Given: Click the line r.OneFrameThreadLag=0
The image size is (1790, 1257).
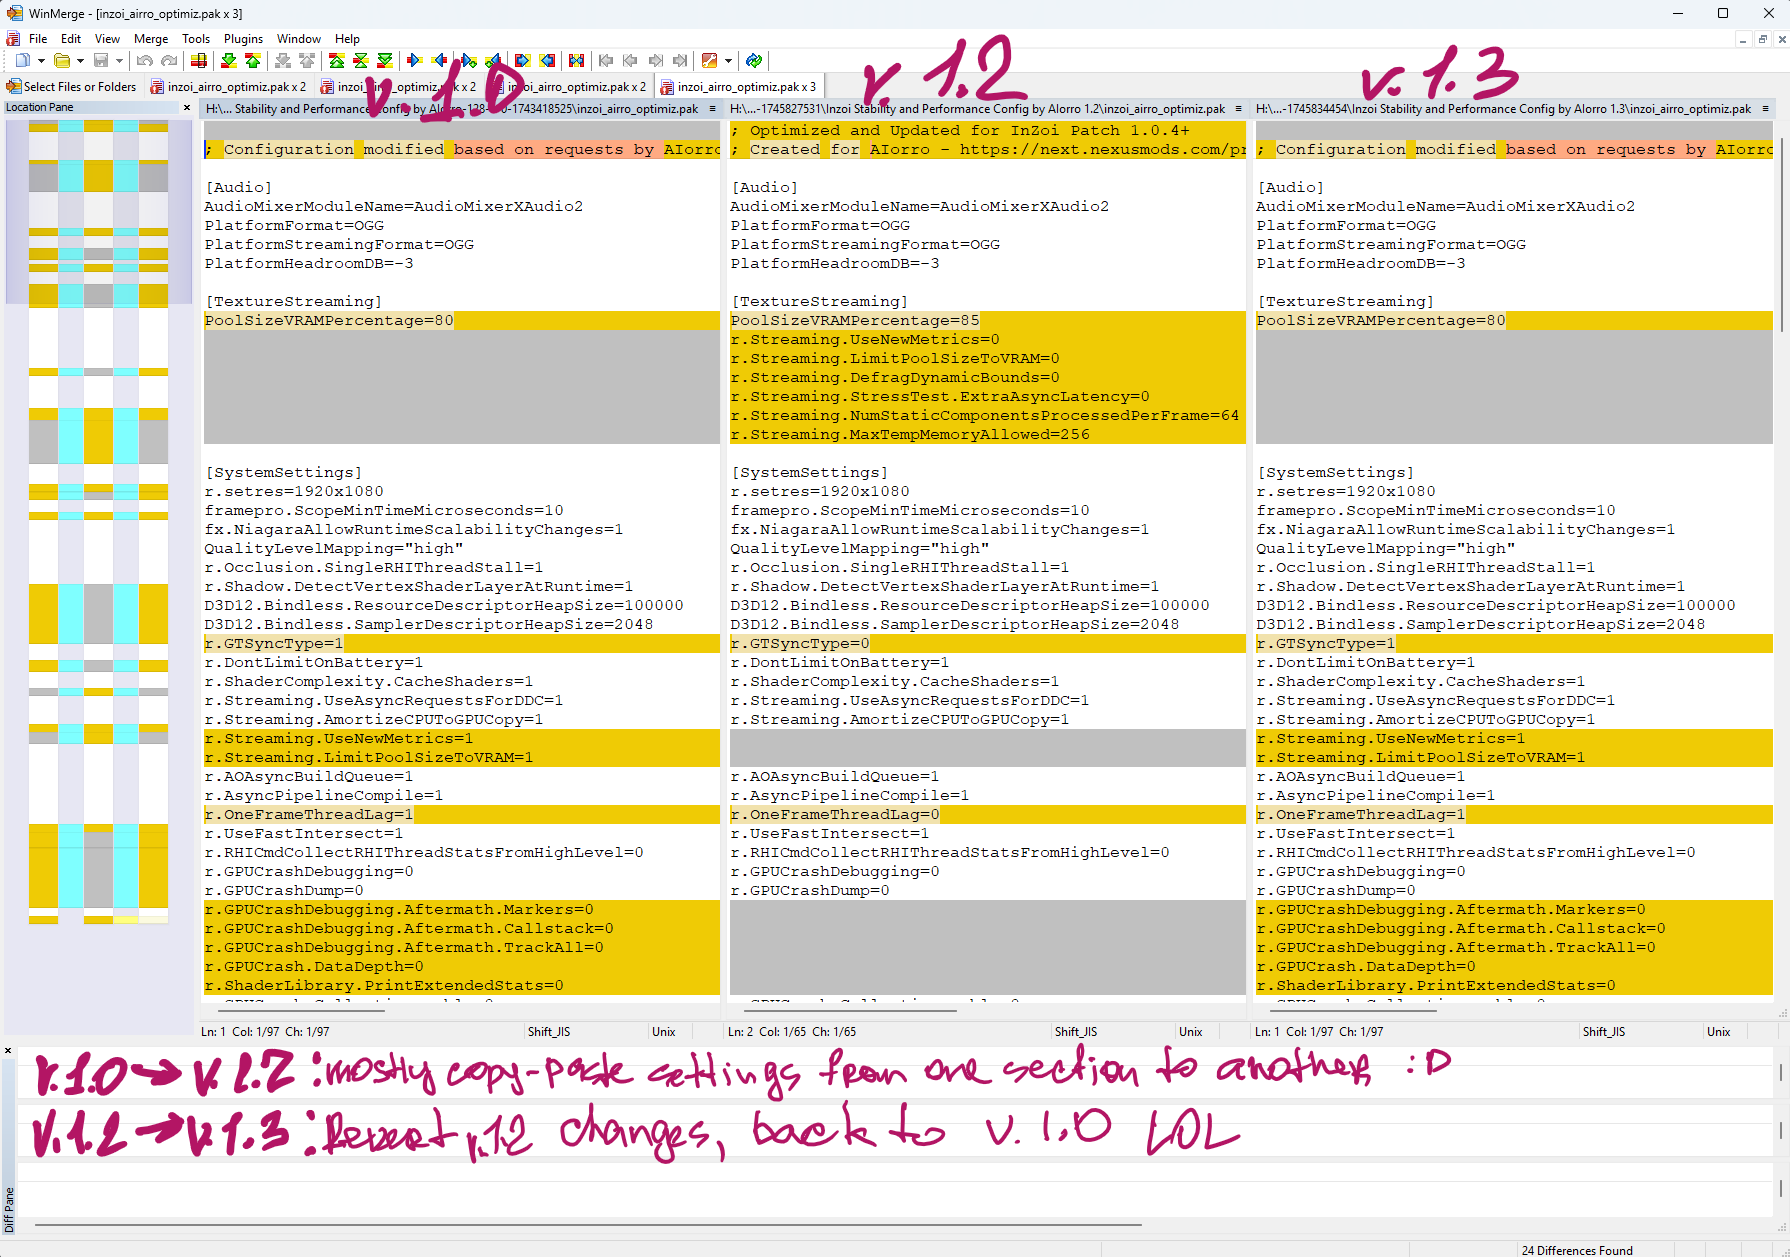Looking at the screenshot, I should pos(835,815).
